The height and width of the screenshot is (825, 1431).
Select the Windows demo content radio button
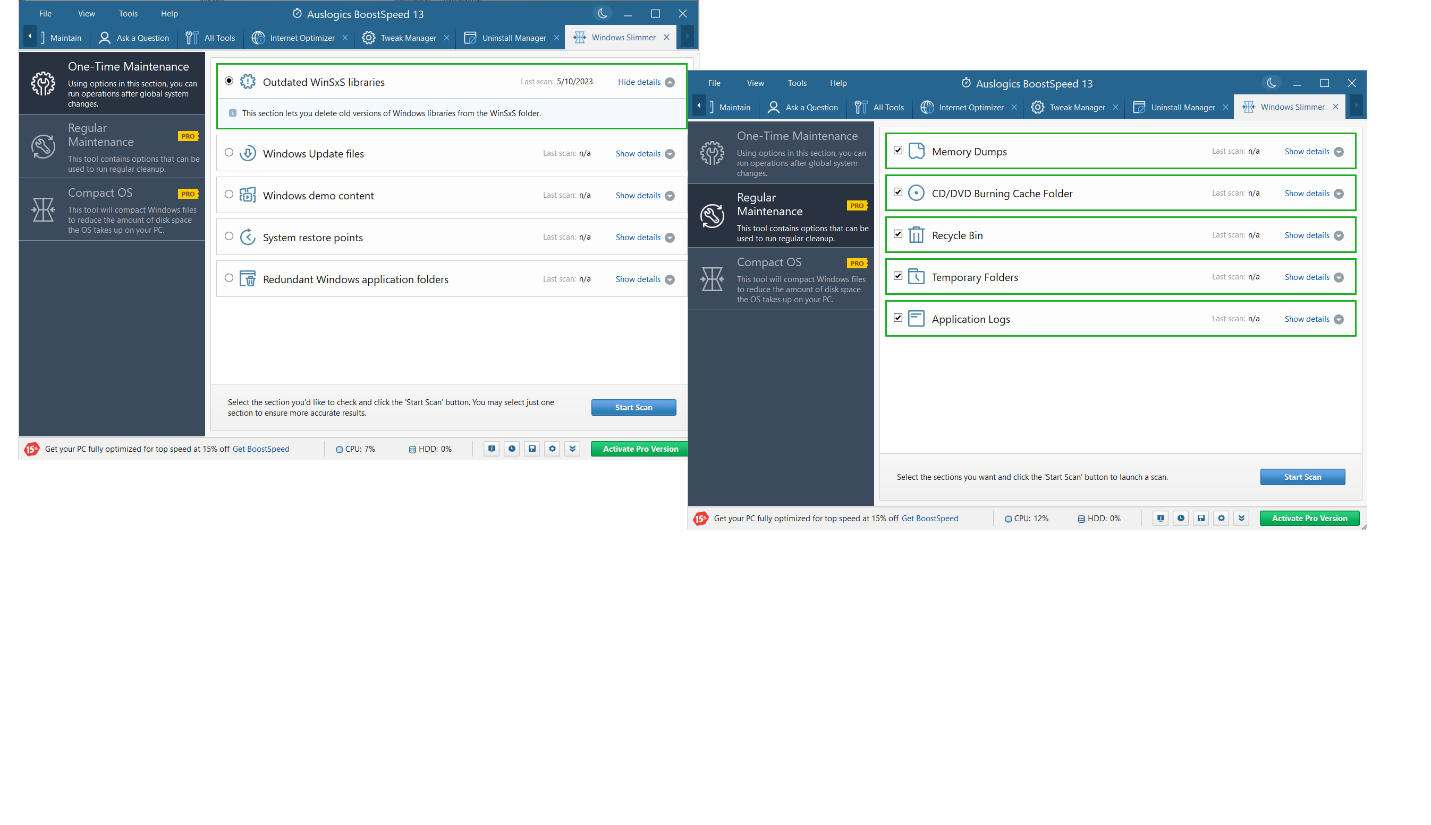click(x=229, y=195)
